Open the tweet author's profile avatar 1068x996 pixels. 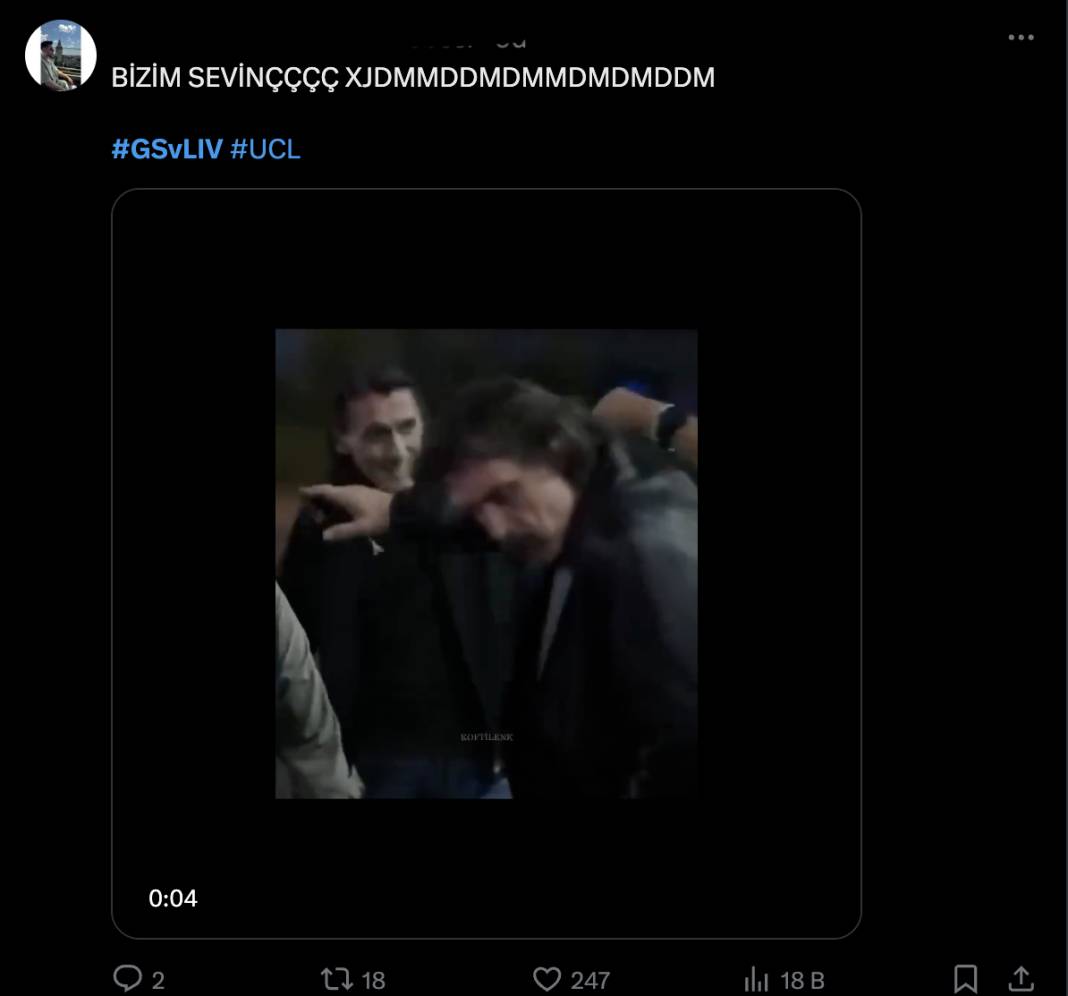tap(60, 55)
